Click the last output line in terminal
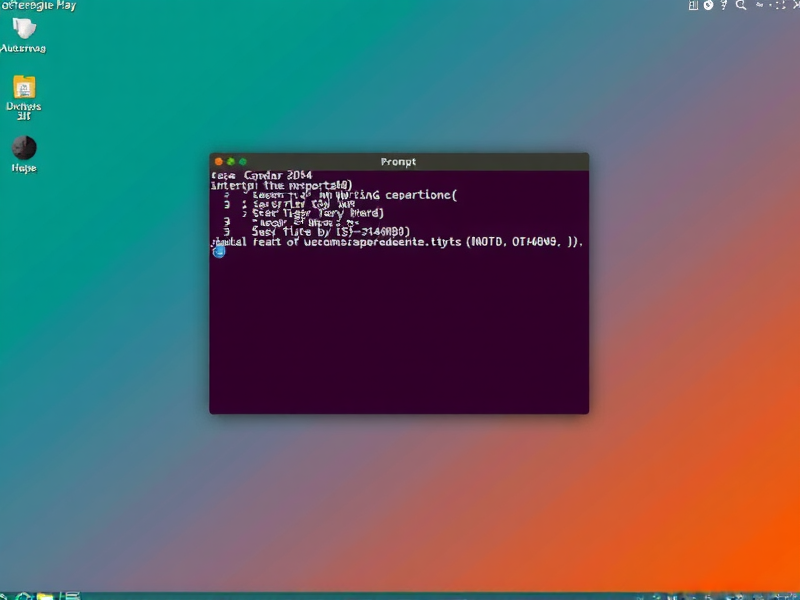This screenshot has height=600, width=800. (398, 241)
